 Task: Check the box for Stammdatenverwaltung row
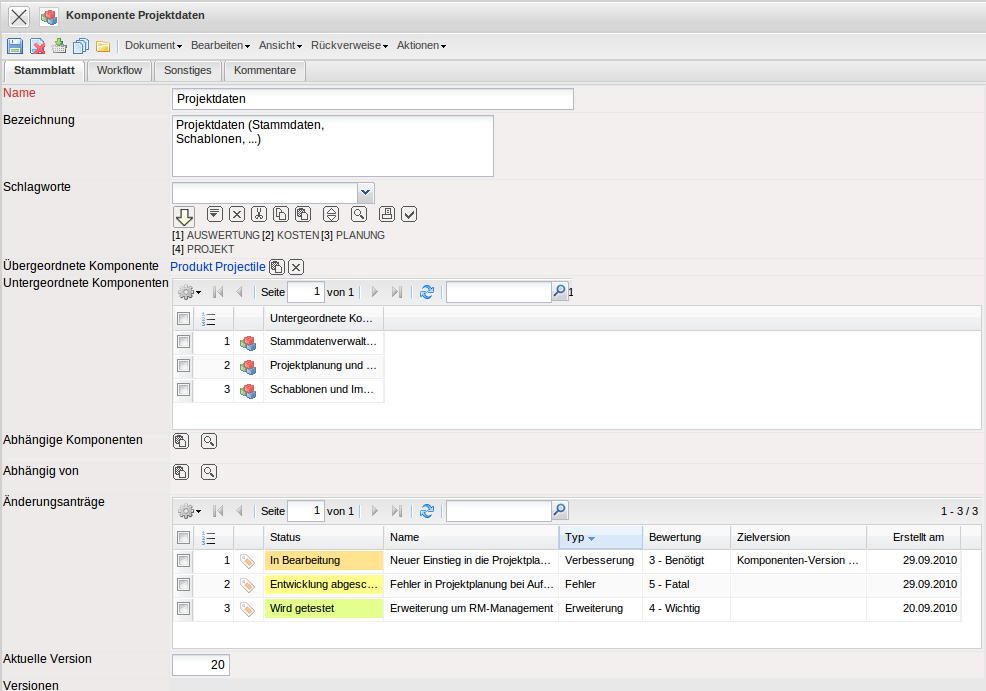pos(183,342)
